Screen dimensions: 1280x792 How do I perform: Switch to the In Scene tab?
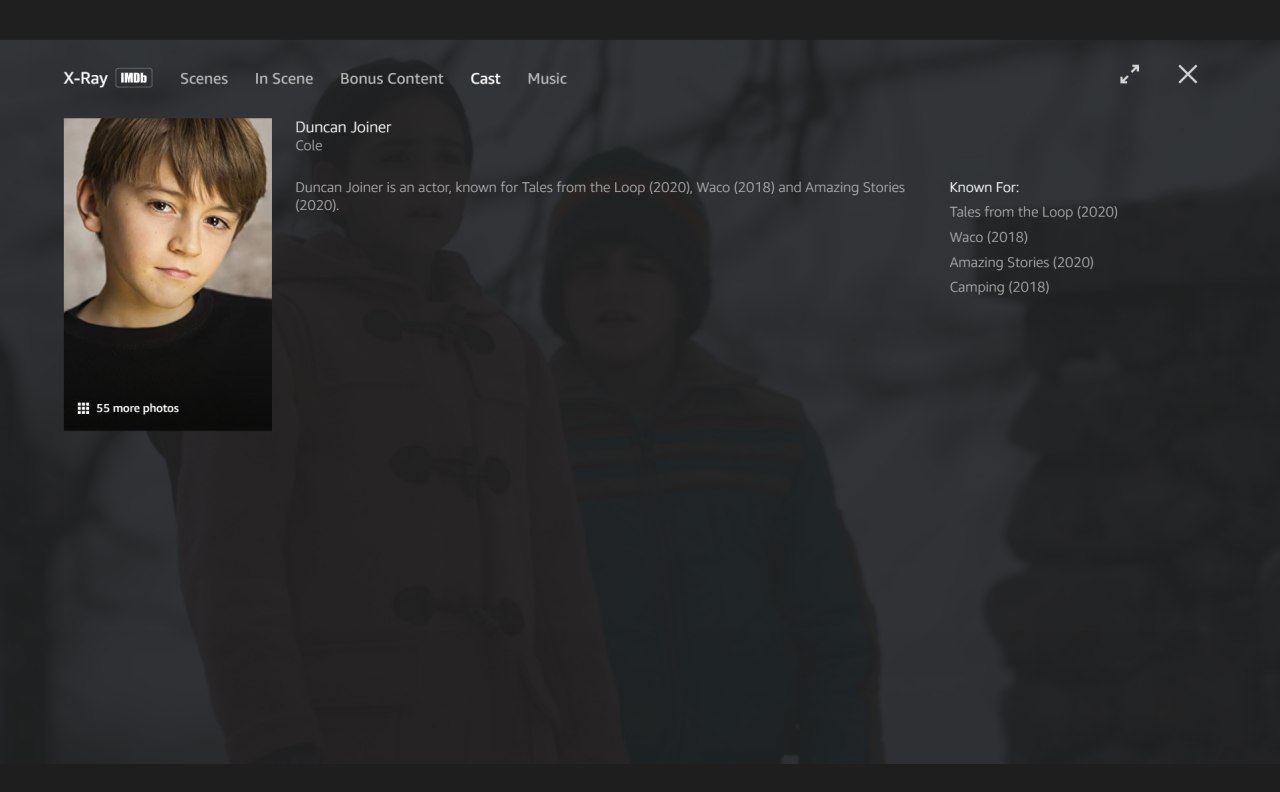(x=284, y=78)
